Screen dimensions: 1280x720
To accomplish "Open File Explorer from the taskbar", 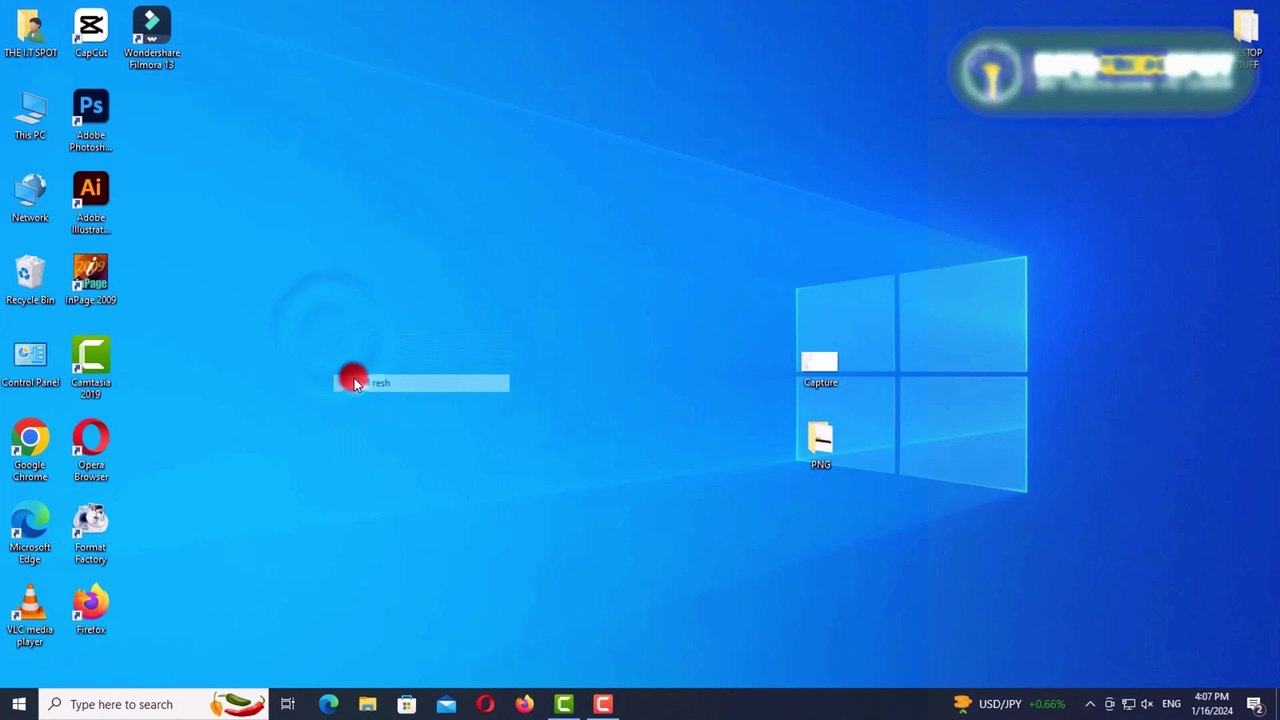I will pos(367,704).
